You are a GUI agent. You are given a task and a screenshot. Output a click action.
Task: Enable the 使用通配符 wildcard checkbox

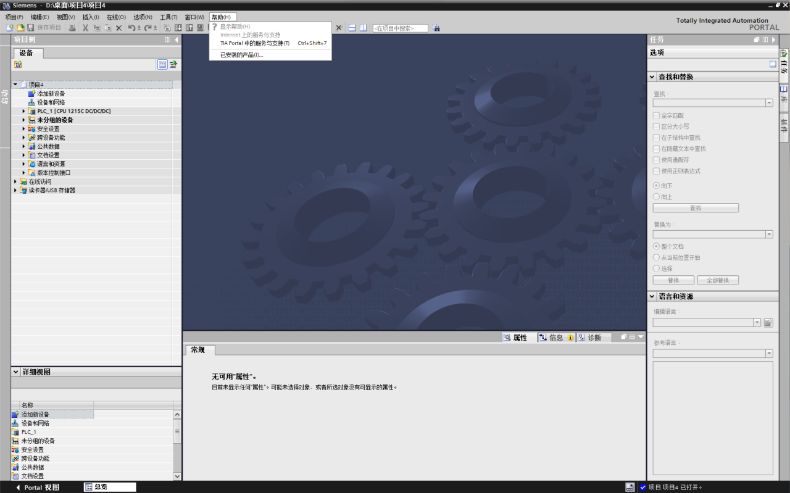[656, 160]
